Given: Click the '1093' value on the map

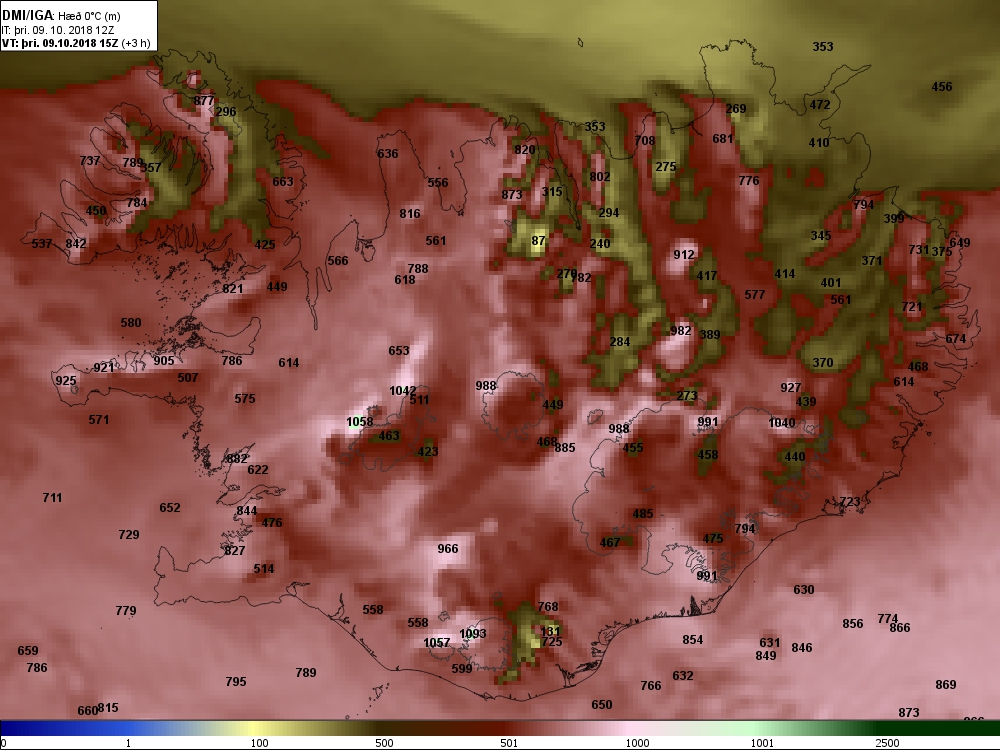Looking at the screenshot, I should (473, 634).
